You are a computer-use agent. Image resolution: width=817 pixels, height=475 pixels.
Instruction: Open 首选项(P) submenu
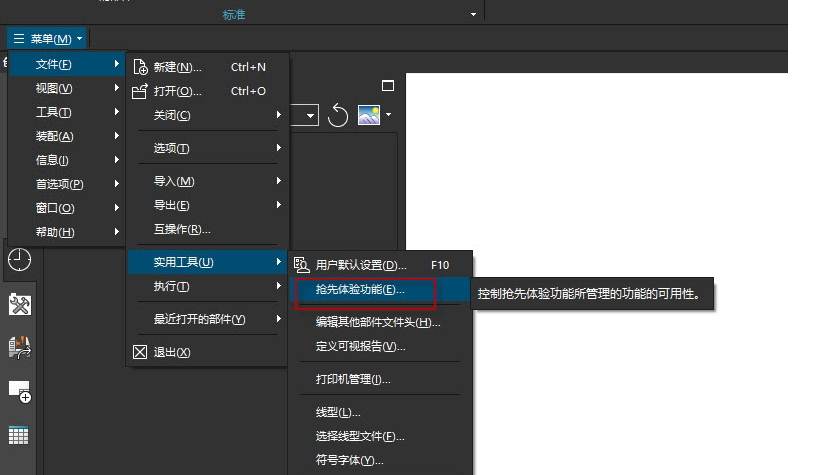[67, 184]
